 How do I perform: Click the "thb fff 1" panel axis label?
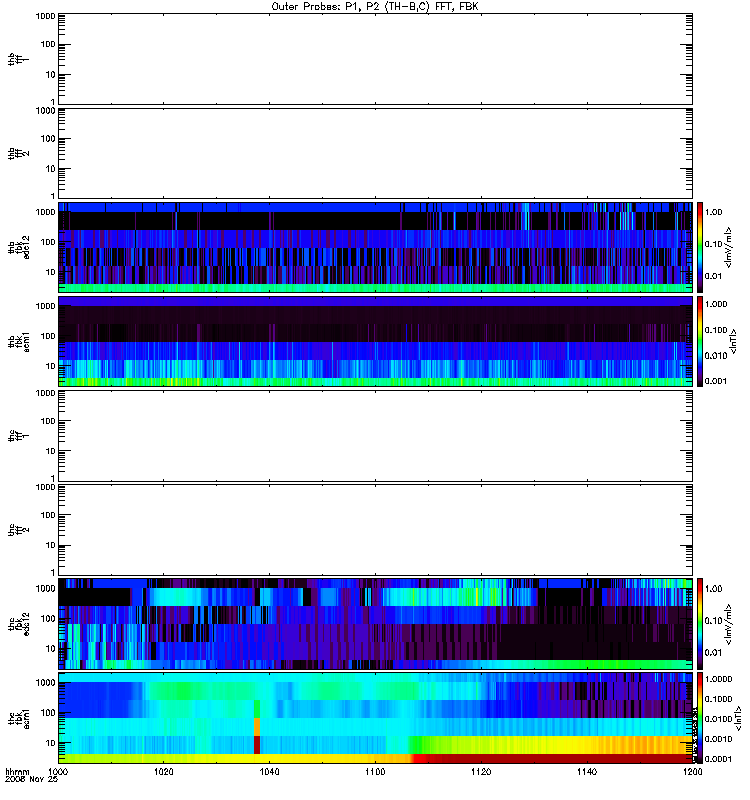(x=18, y=59)
